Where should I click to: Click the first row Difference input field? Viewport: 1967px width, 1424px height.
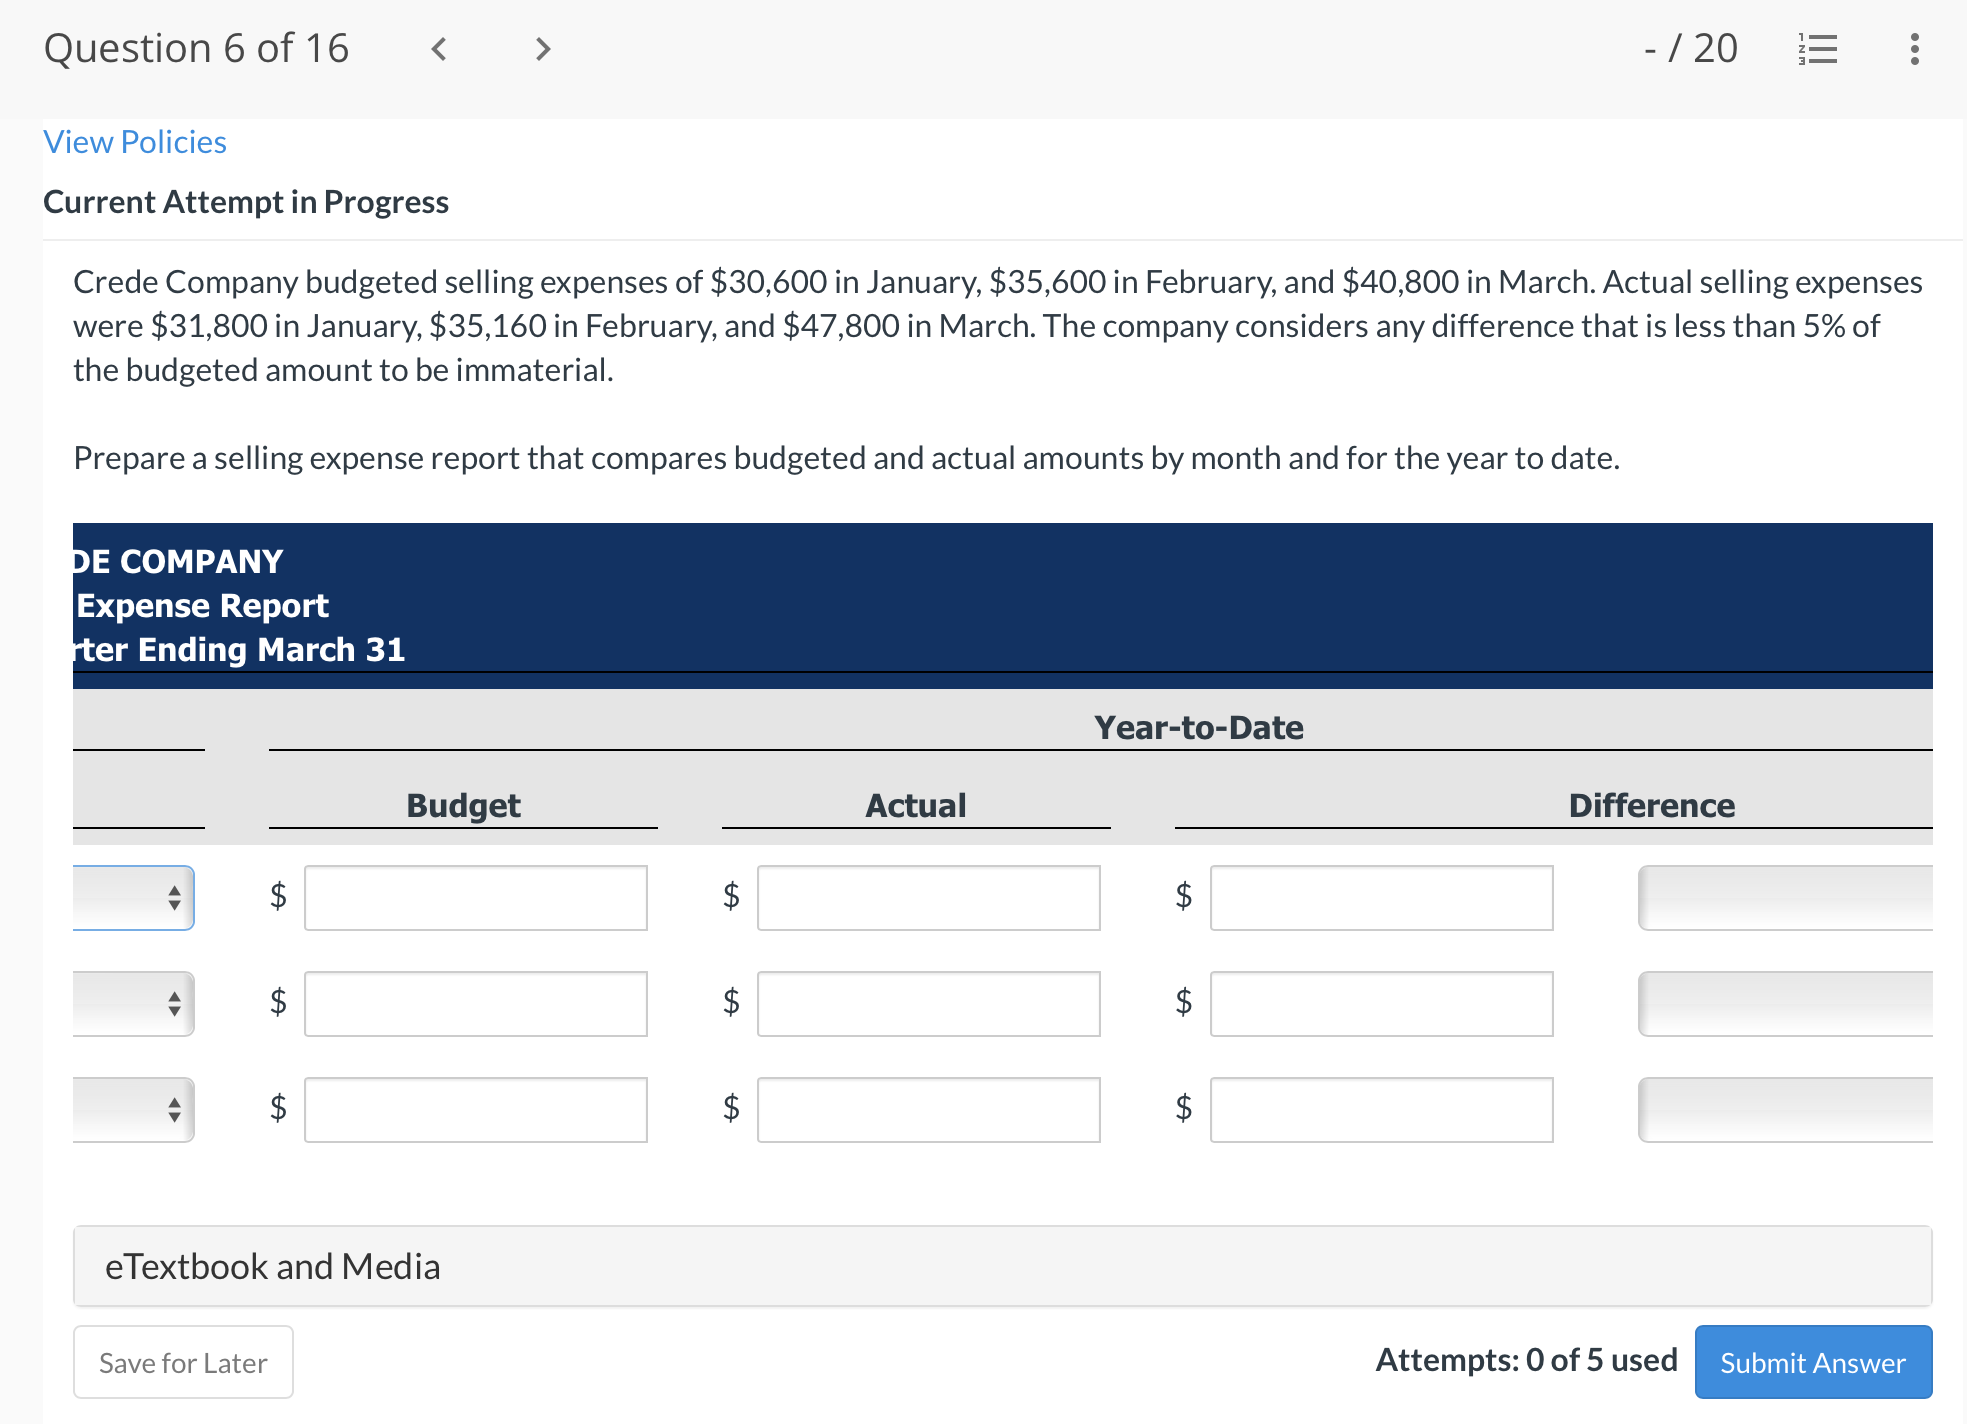(x=1380, y=898)
